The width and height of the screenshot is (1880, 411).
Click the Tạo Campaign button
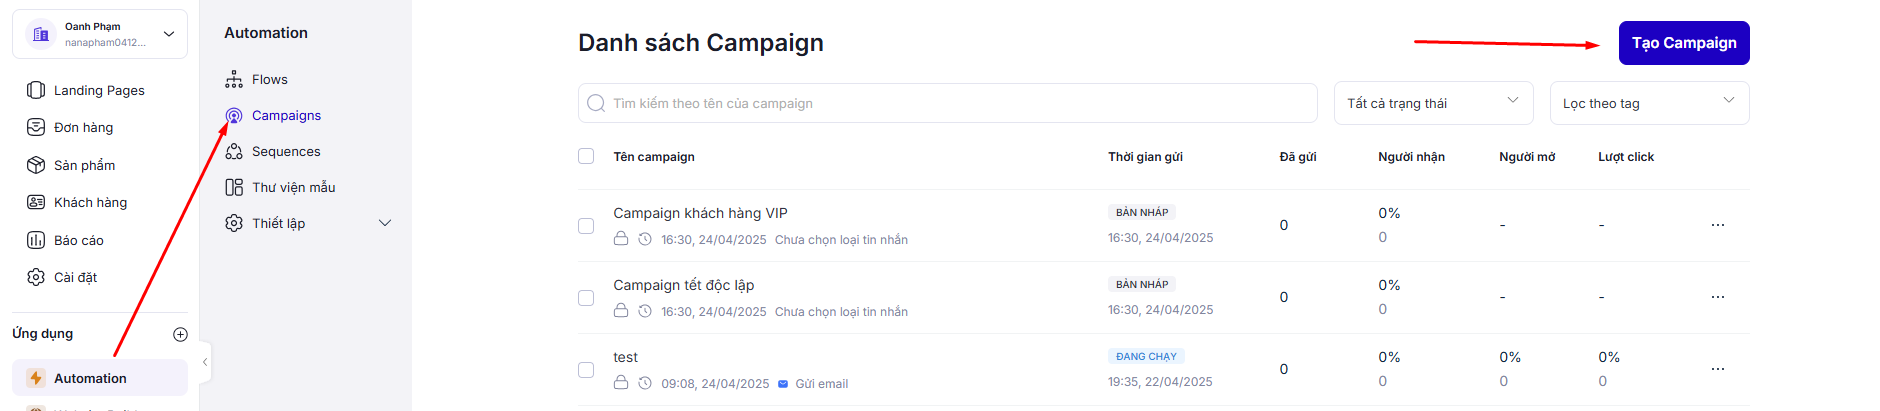click(1684, 43)
